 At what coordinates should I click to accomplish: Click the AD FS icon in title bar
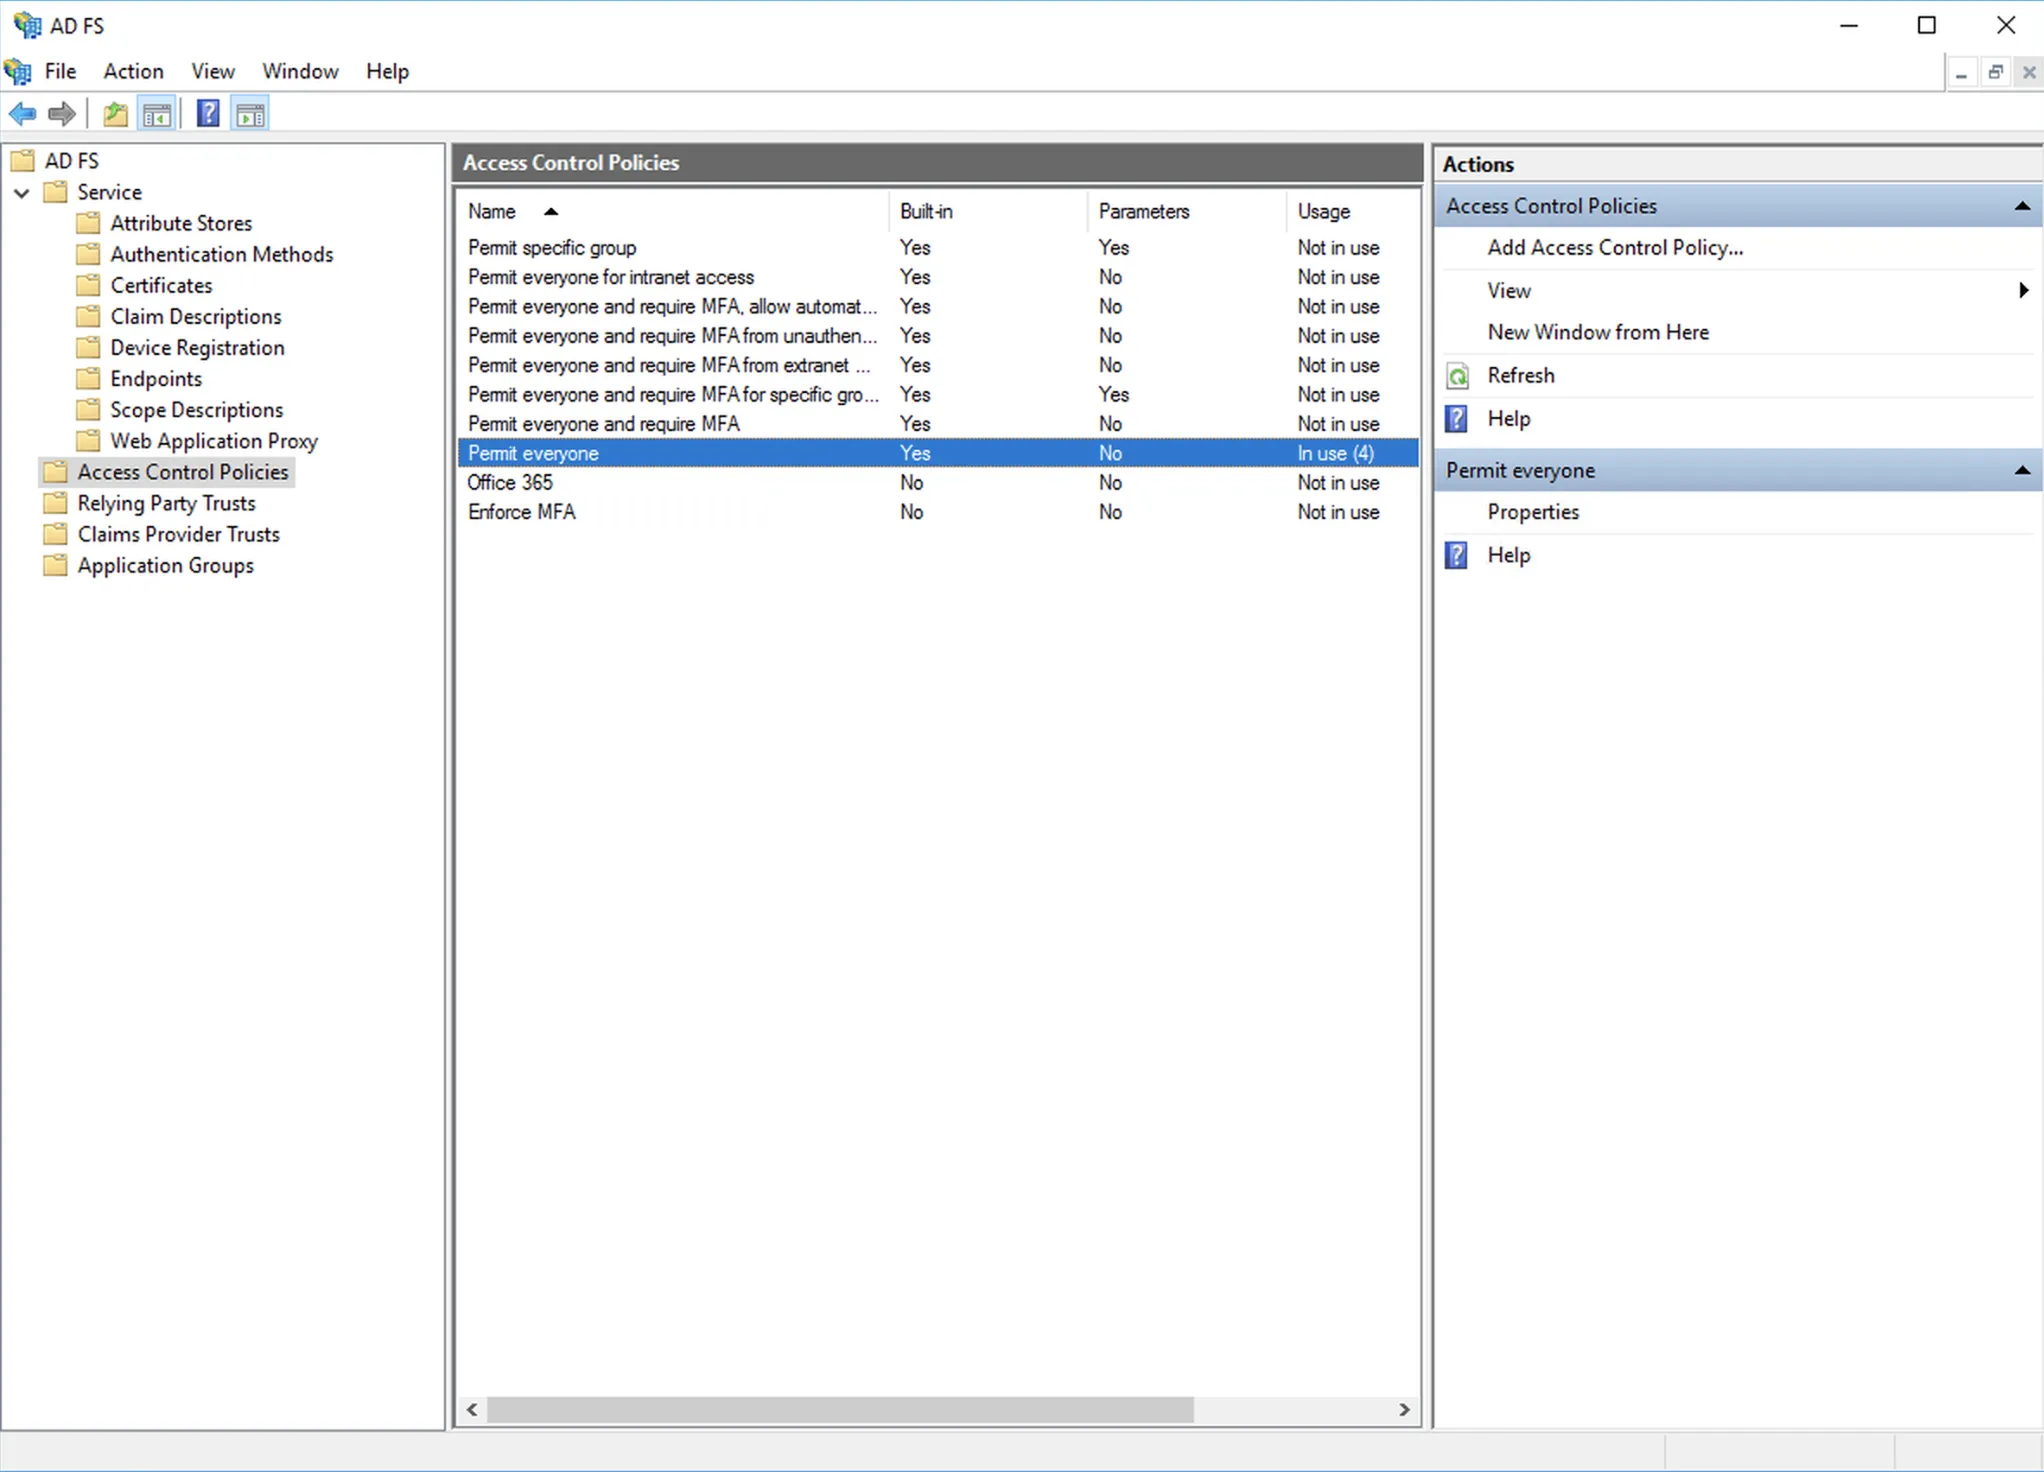[x=25, y=25]
